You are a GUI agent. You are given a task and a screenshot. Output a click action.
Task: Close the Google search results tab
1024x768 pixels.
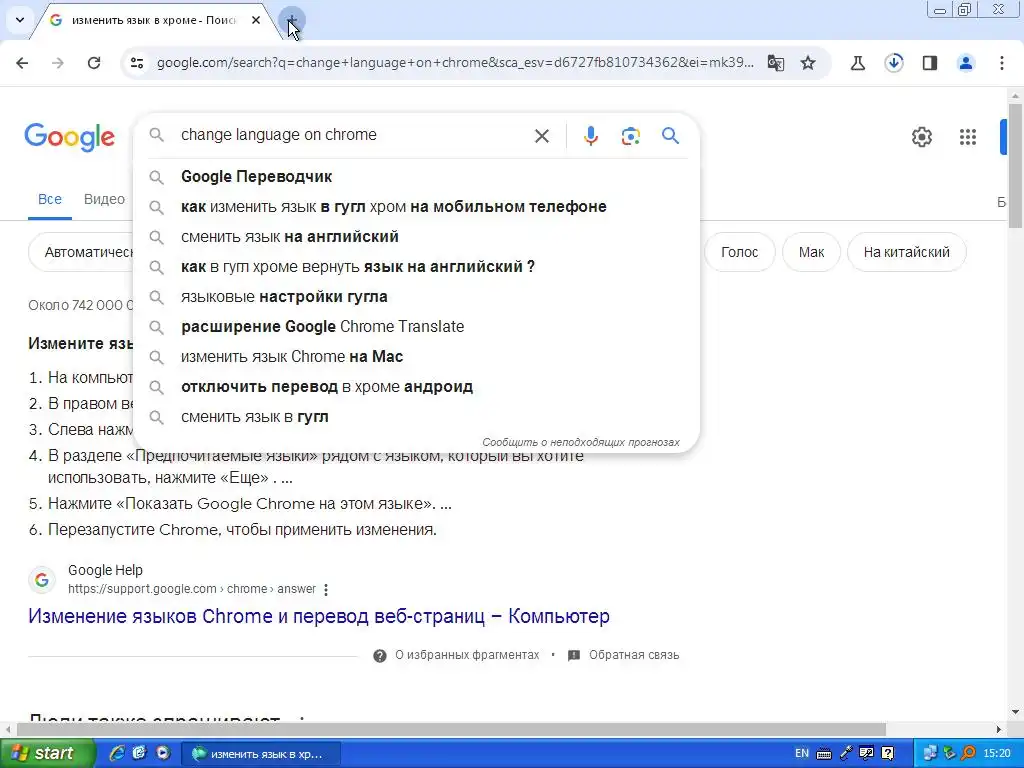tap(256, 20)
